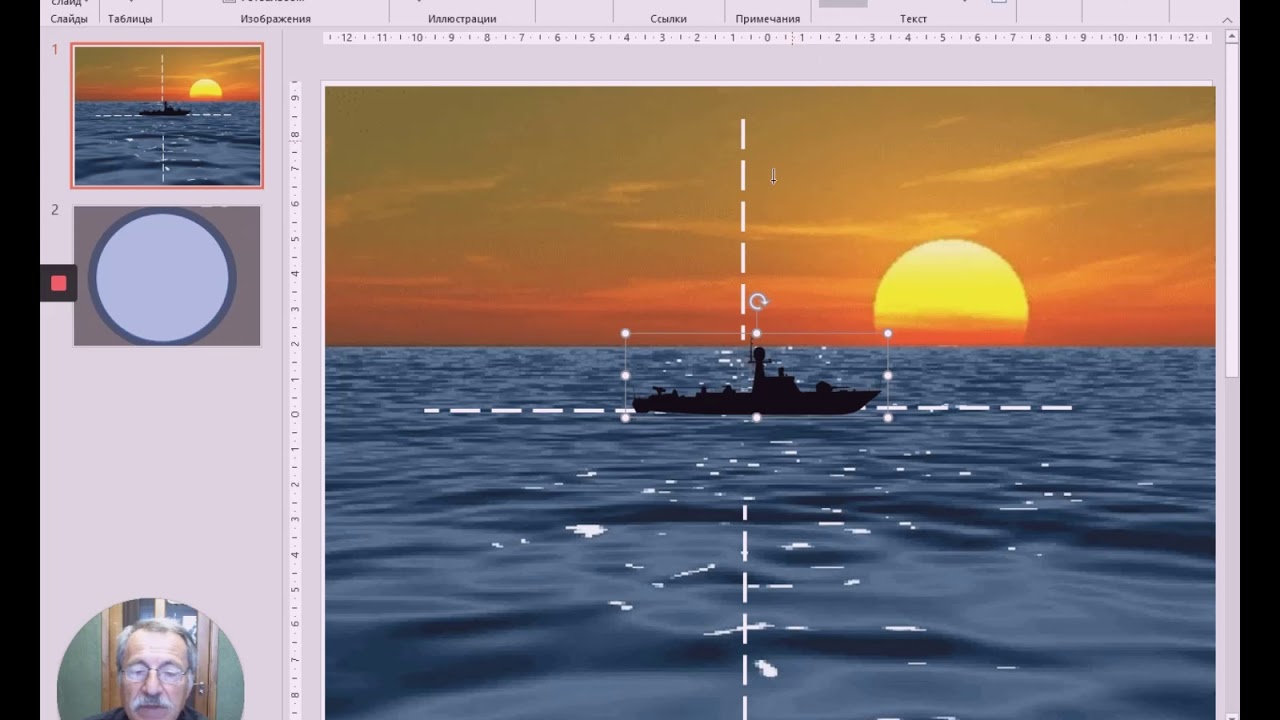This screenshot has width=1280, height=720.
Task: Click the 'Иллюстрации' ribbon group label
Action: [x=462, y=19]
